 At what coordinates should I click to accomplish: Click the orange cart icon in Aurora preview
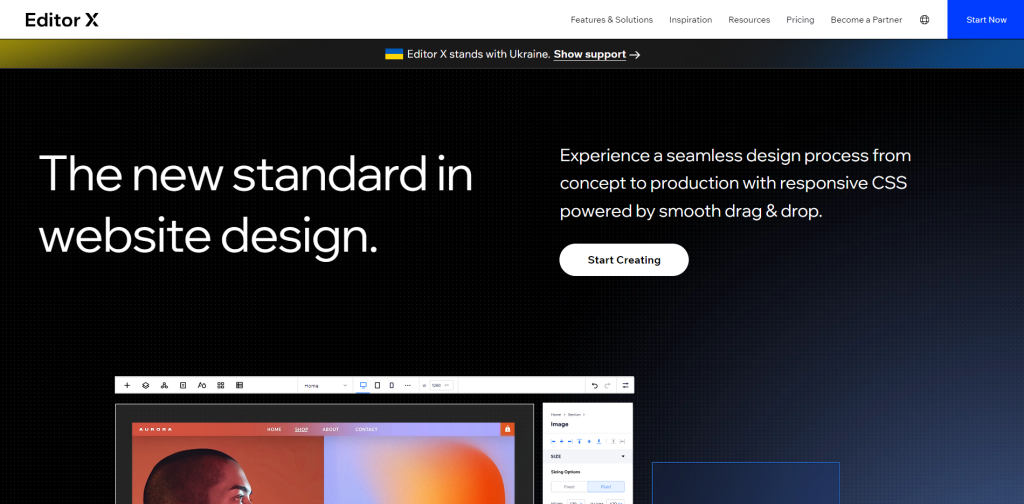(507, 429)
